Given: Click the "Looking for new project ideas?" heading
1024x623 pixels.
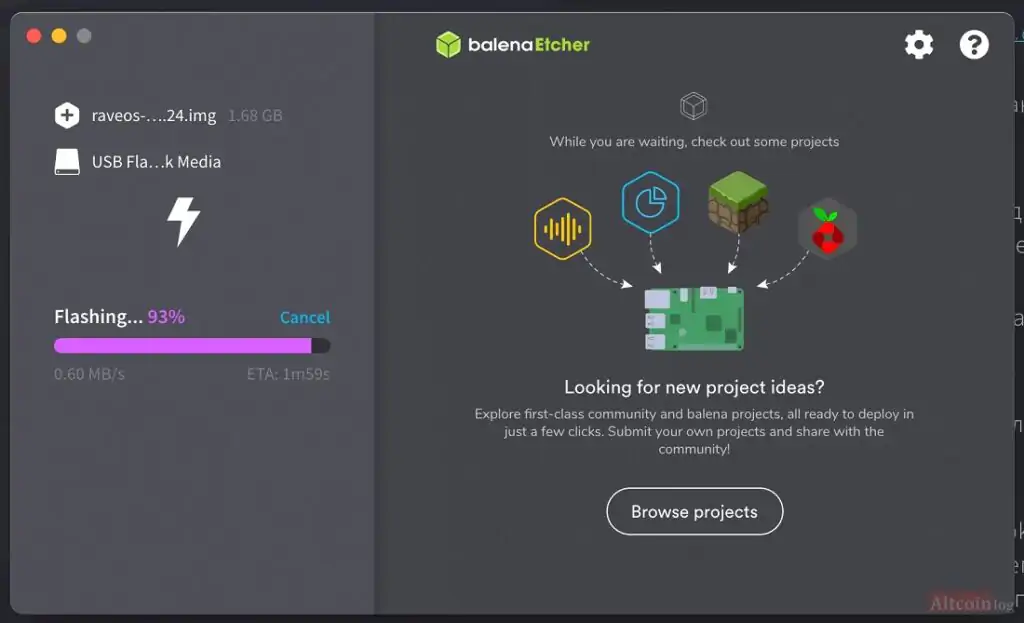Looking at the screenshot, I should point(694,387).
